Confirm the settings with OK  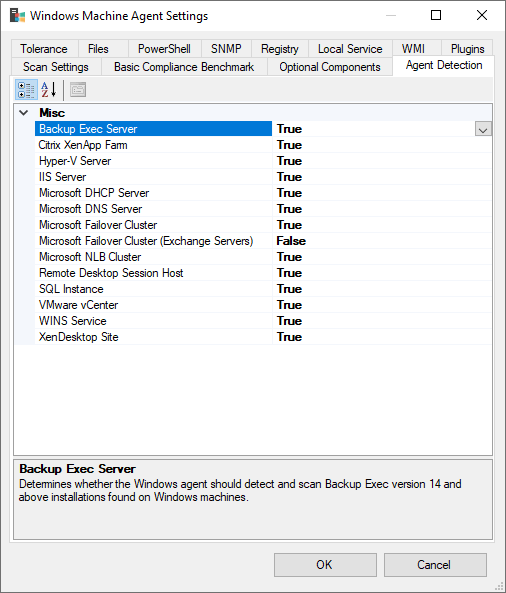[325, 565]
